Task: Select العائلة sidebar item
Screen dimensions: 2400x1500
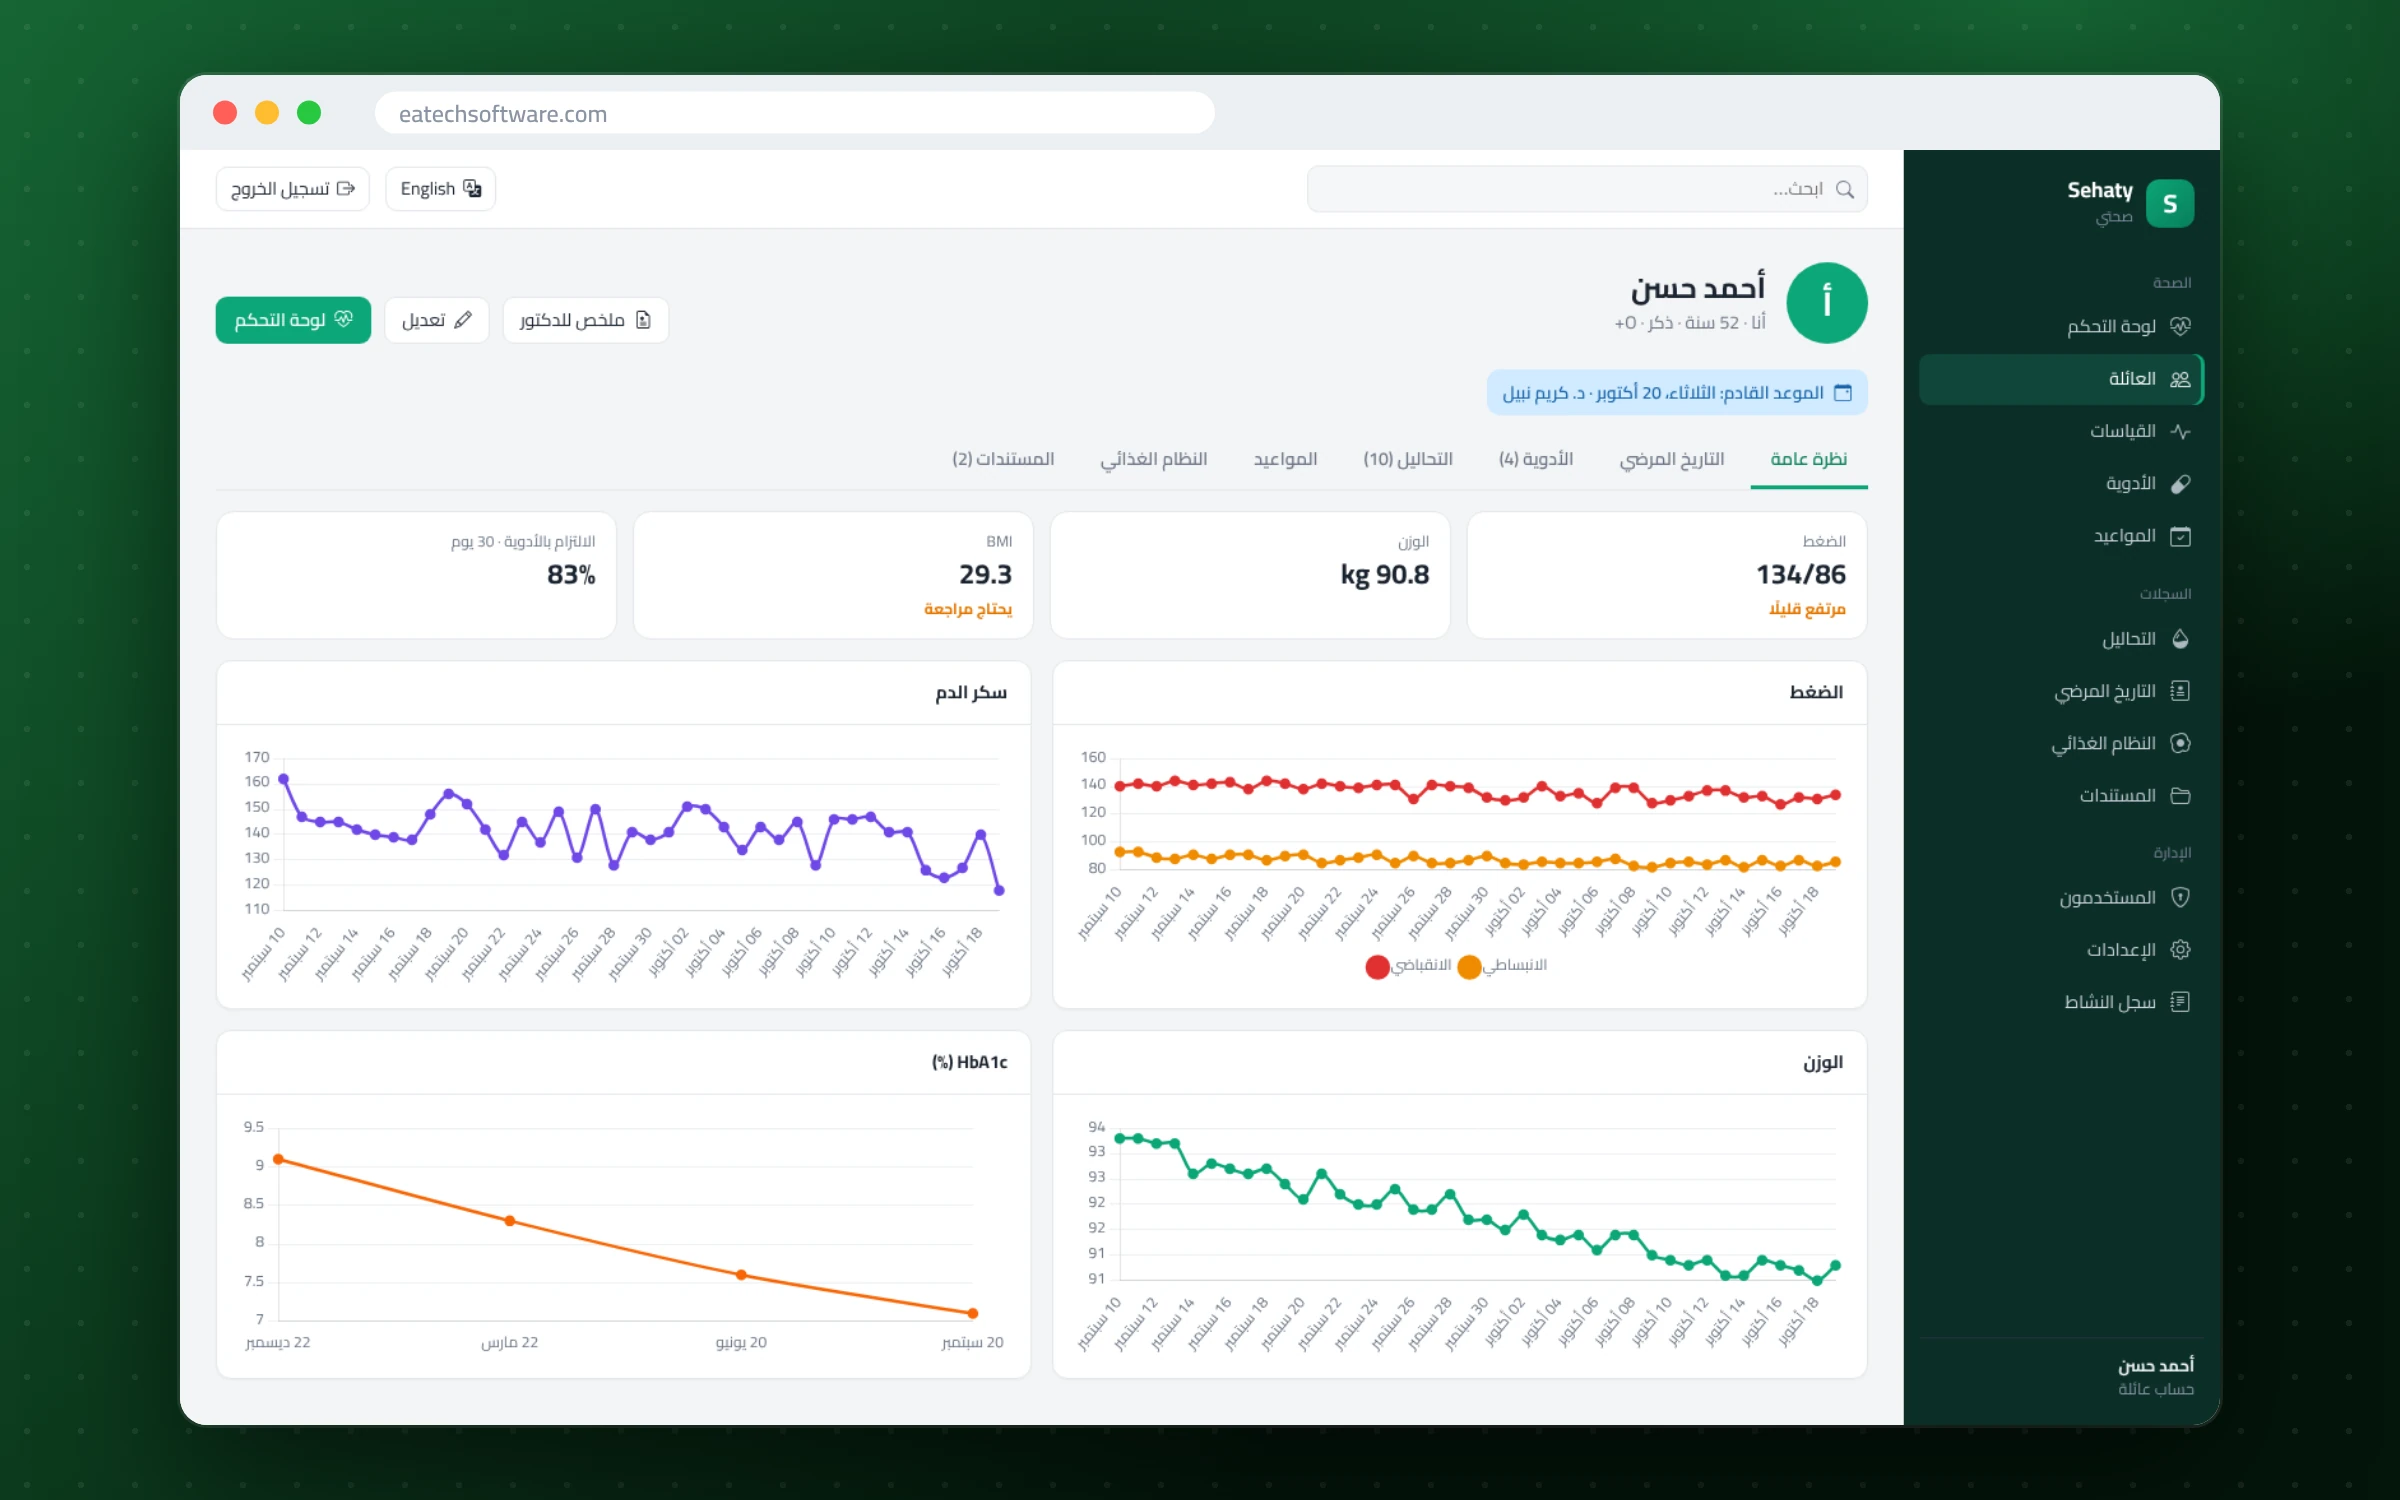Action: point(2061,379)
